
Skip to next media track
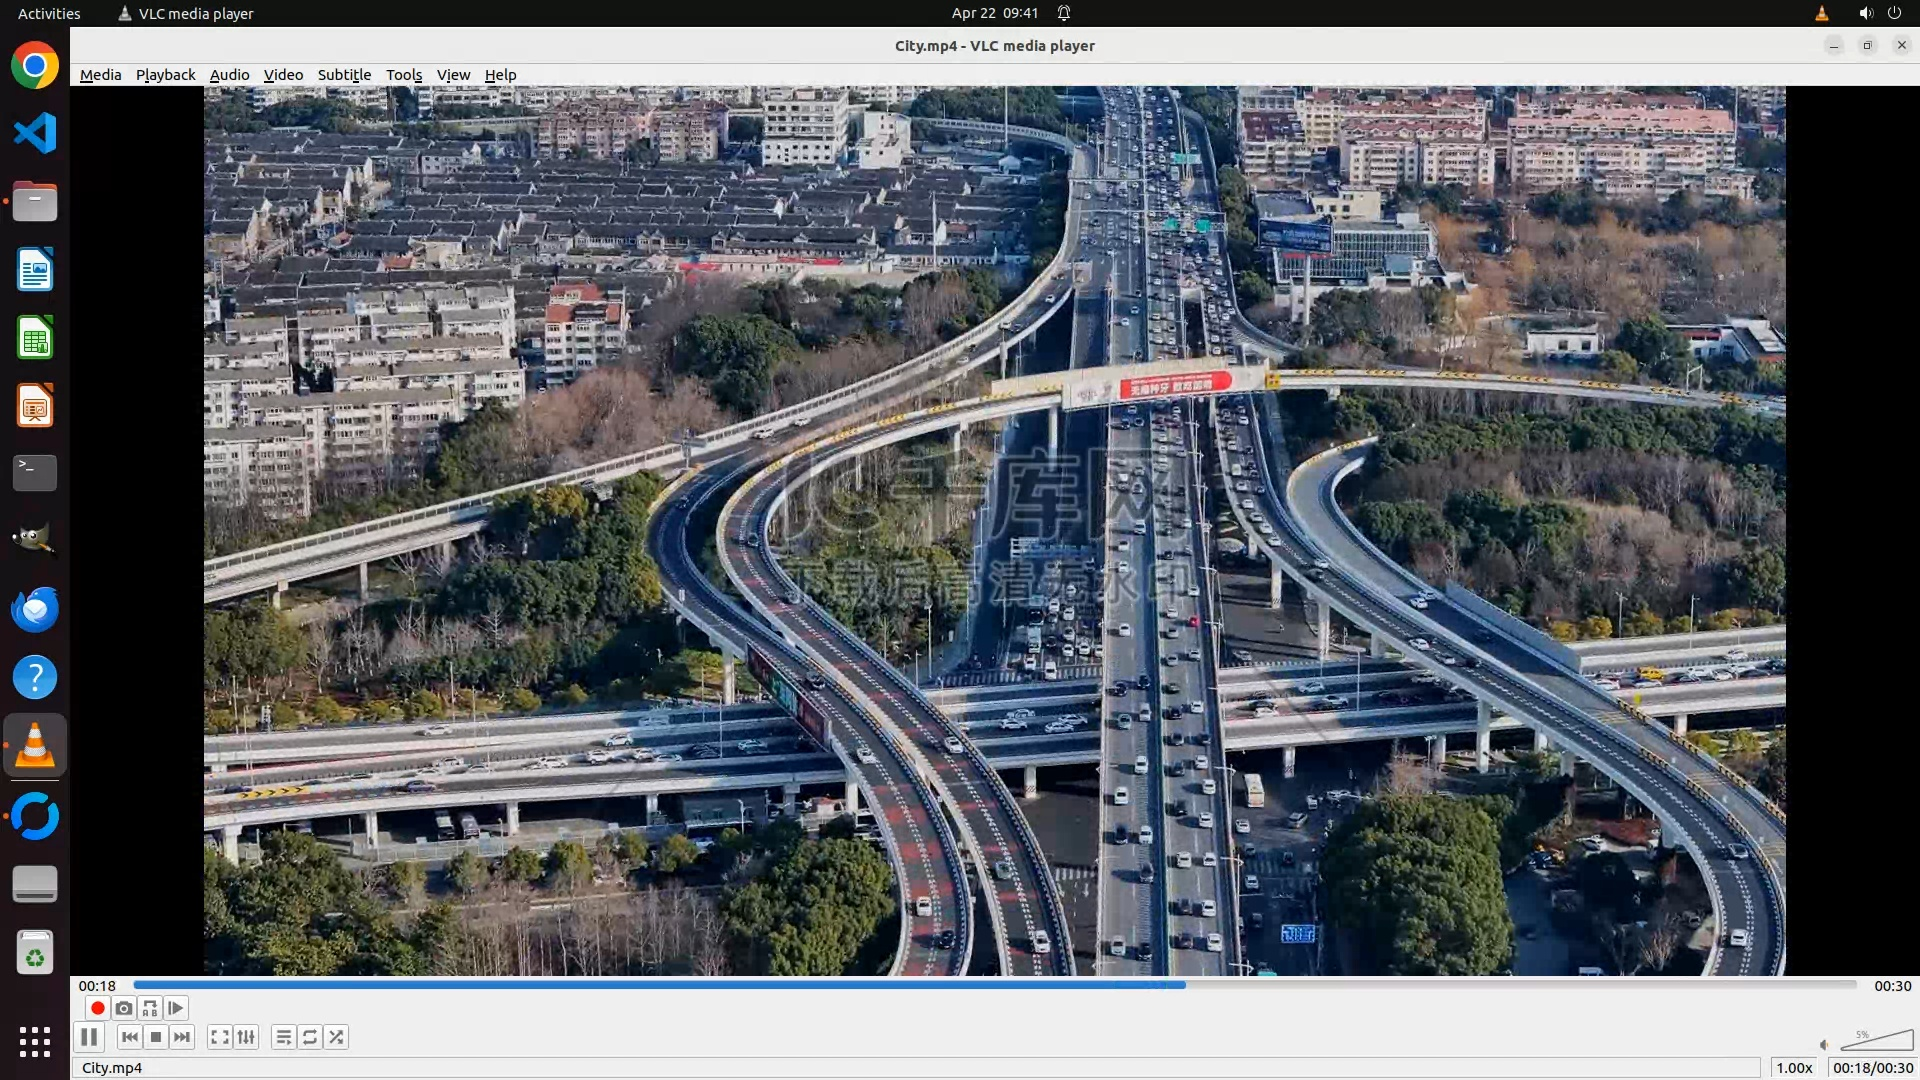coord(182,1037)
